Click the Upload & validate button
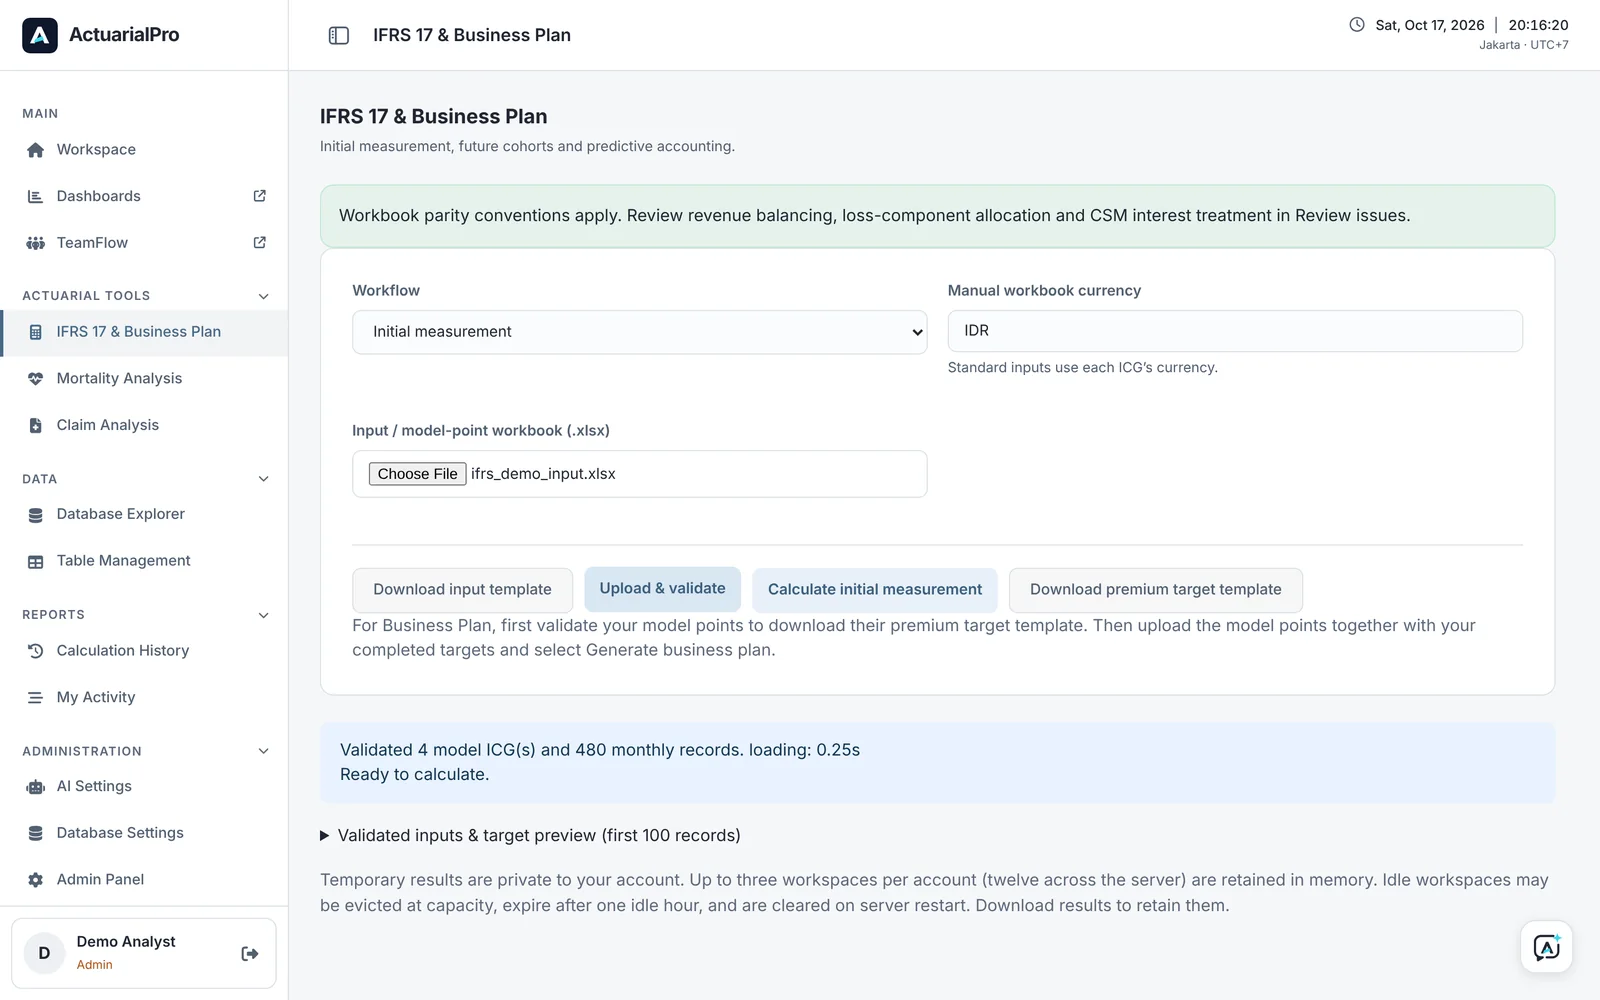 tap(662, 589)
